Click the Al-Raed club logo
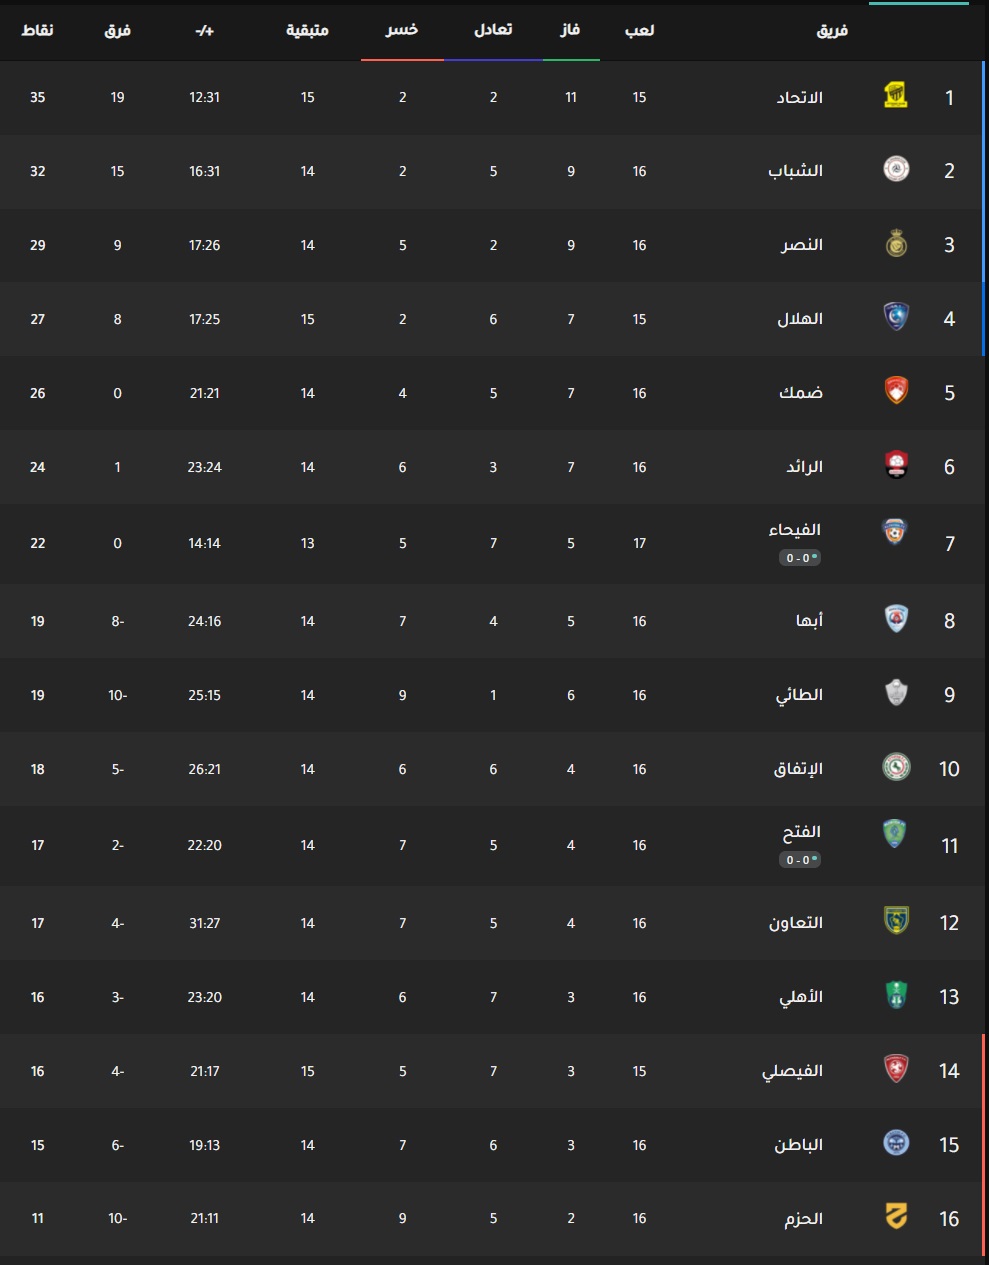The image size is (989, 1265). point(896,466)
